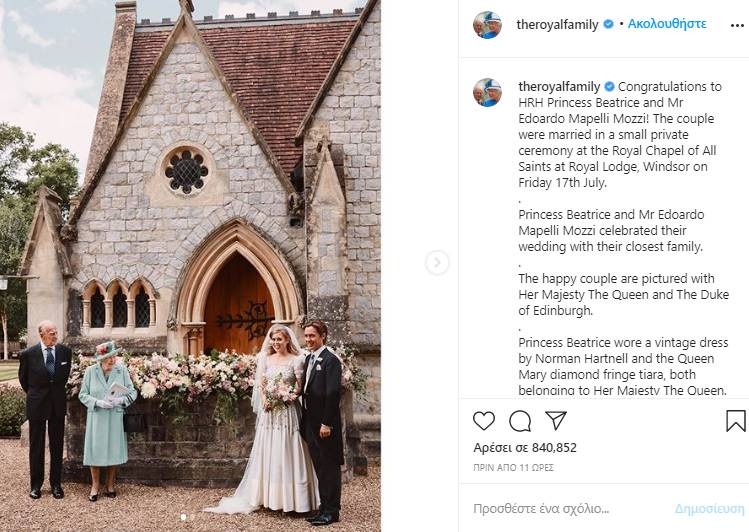Save the post with the bookmark icon

pos(735,421)
